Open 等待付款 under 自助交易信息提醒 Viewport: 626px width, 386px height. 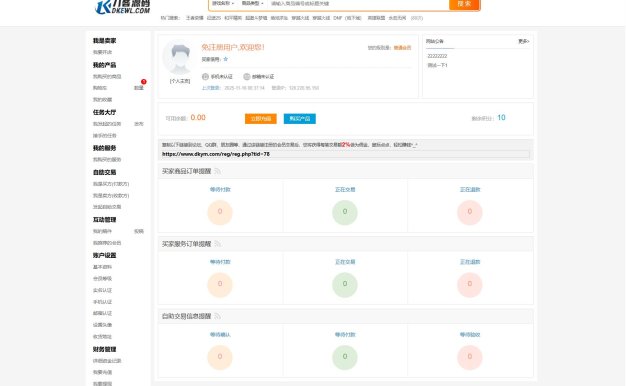[345, 335]
